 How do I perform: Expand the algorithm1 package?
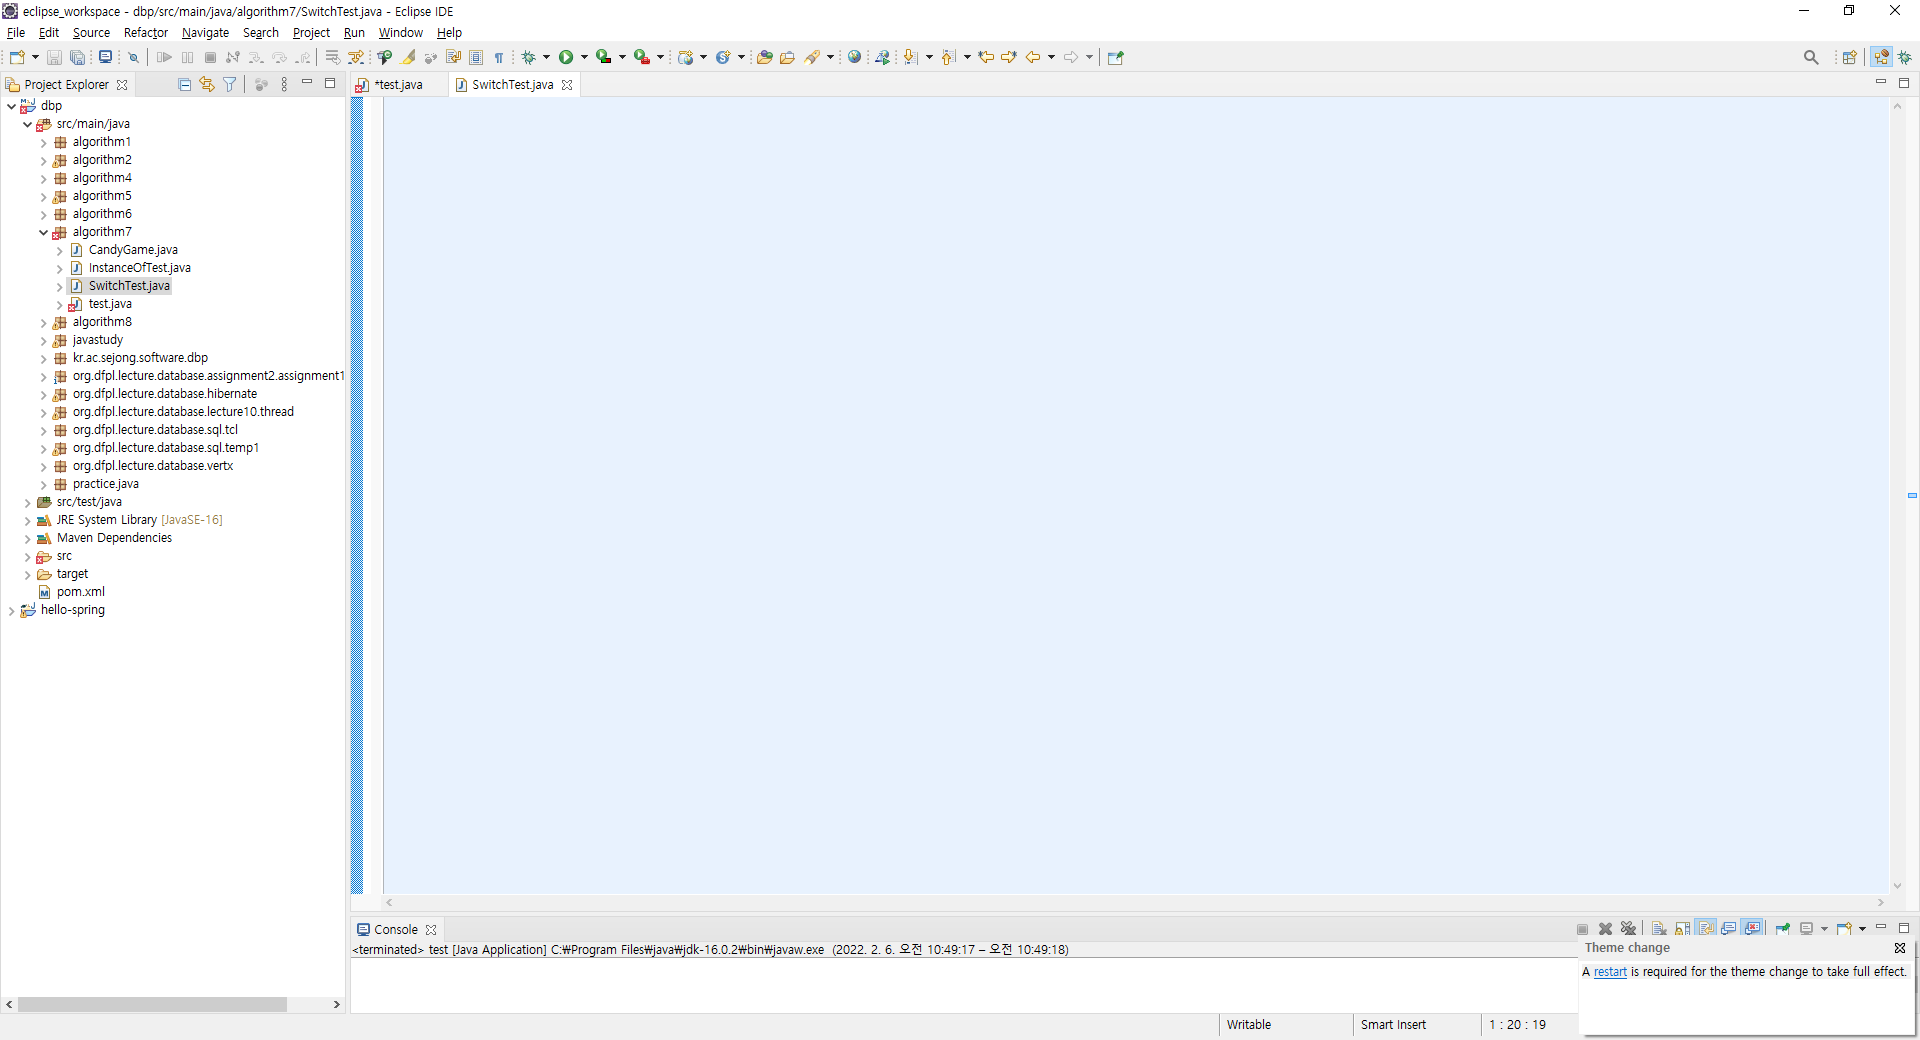[43, 142]
